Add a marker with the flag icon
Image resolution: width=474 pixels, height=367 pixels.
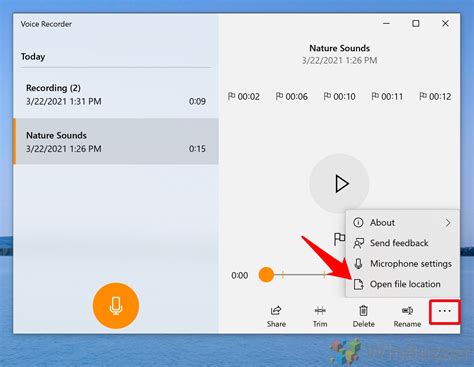tap(339, 239)
